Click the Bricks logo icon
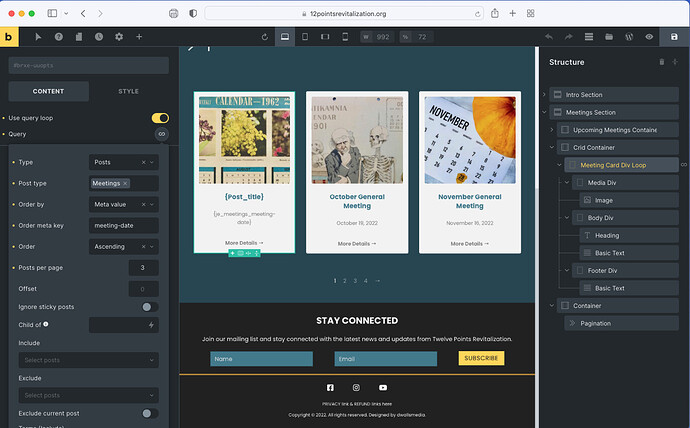Screen dimensions: 690x428 pyautogui.click(x=9, y=37)
